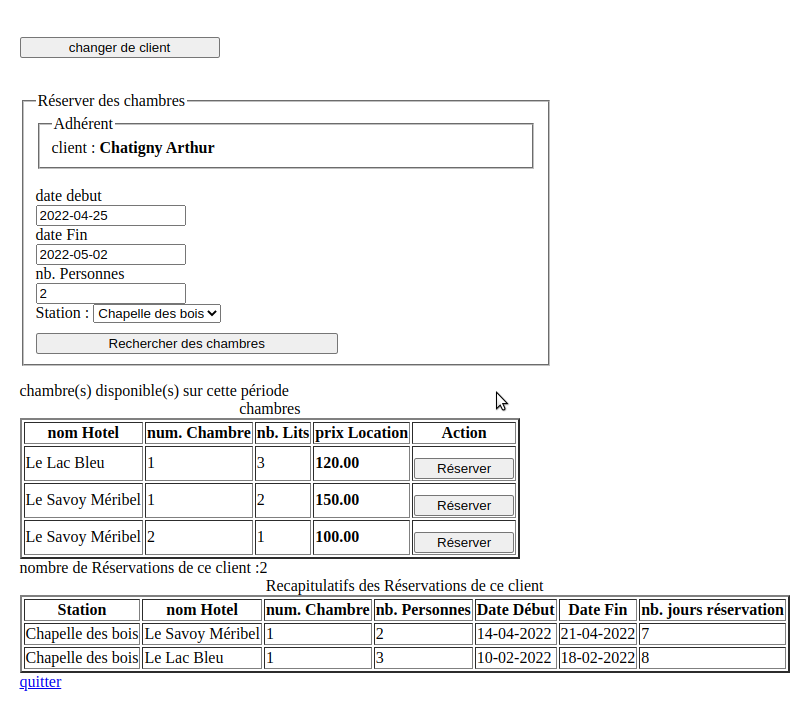This screenshot has width=810, height=708.
Task: Select the 'nb. Personnes' input box
Action: click(x=110, y=293)
